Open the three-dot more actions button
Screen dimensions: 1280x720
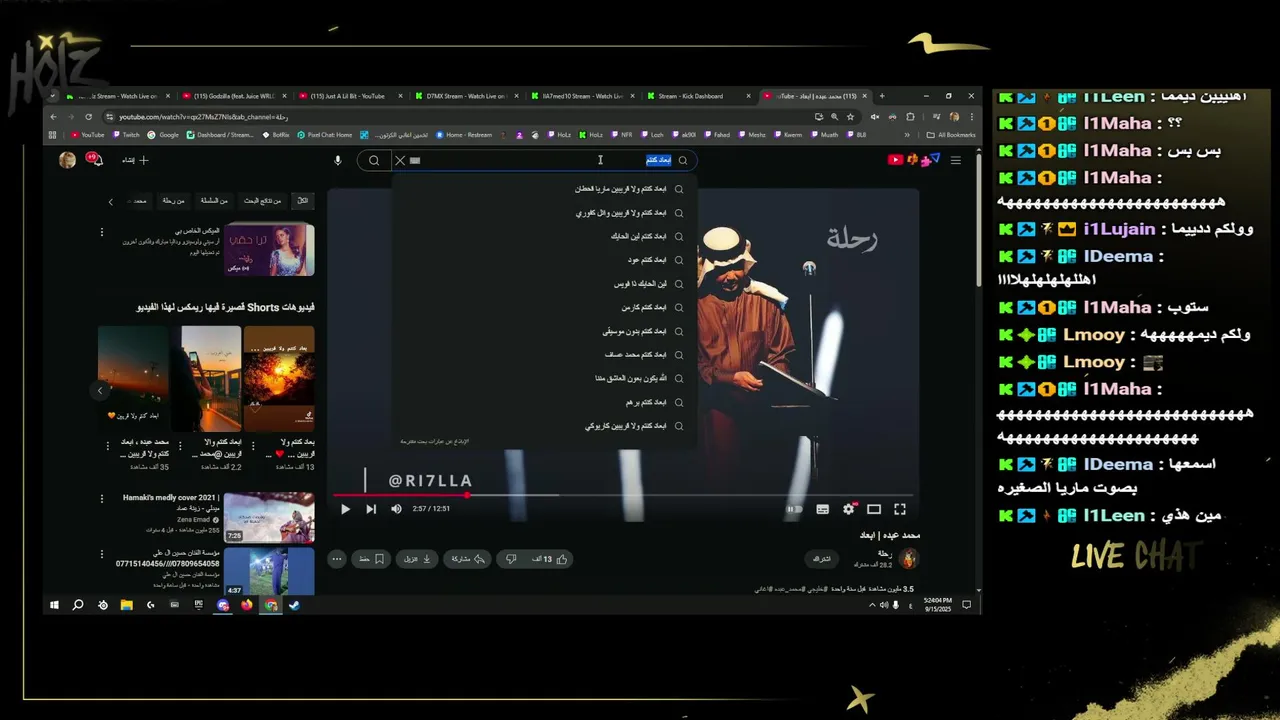[337, 559]
